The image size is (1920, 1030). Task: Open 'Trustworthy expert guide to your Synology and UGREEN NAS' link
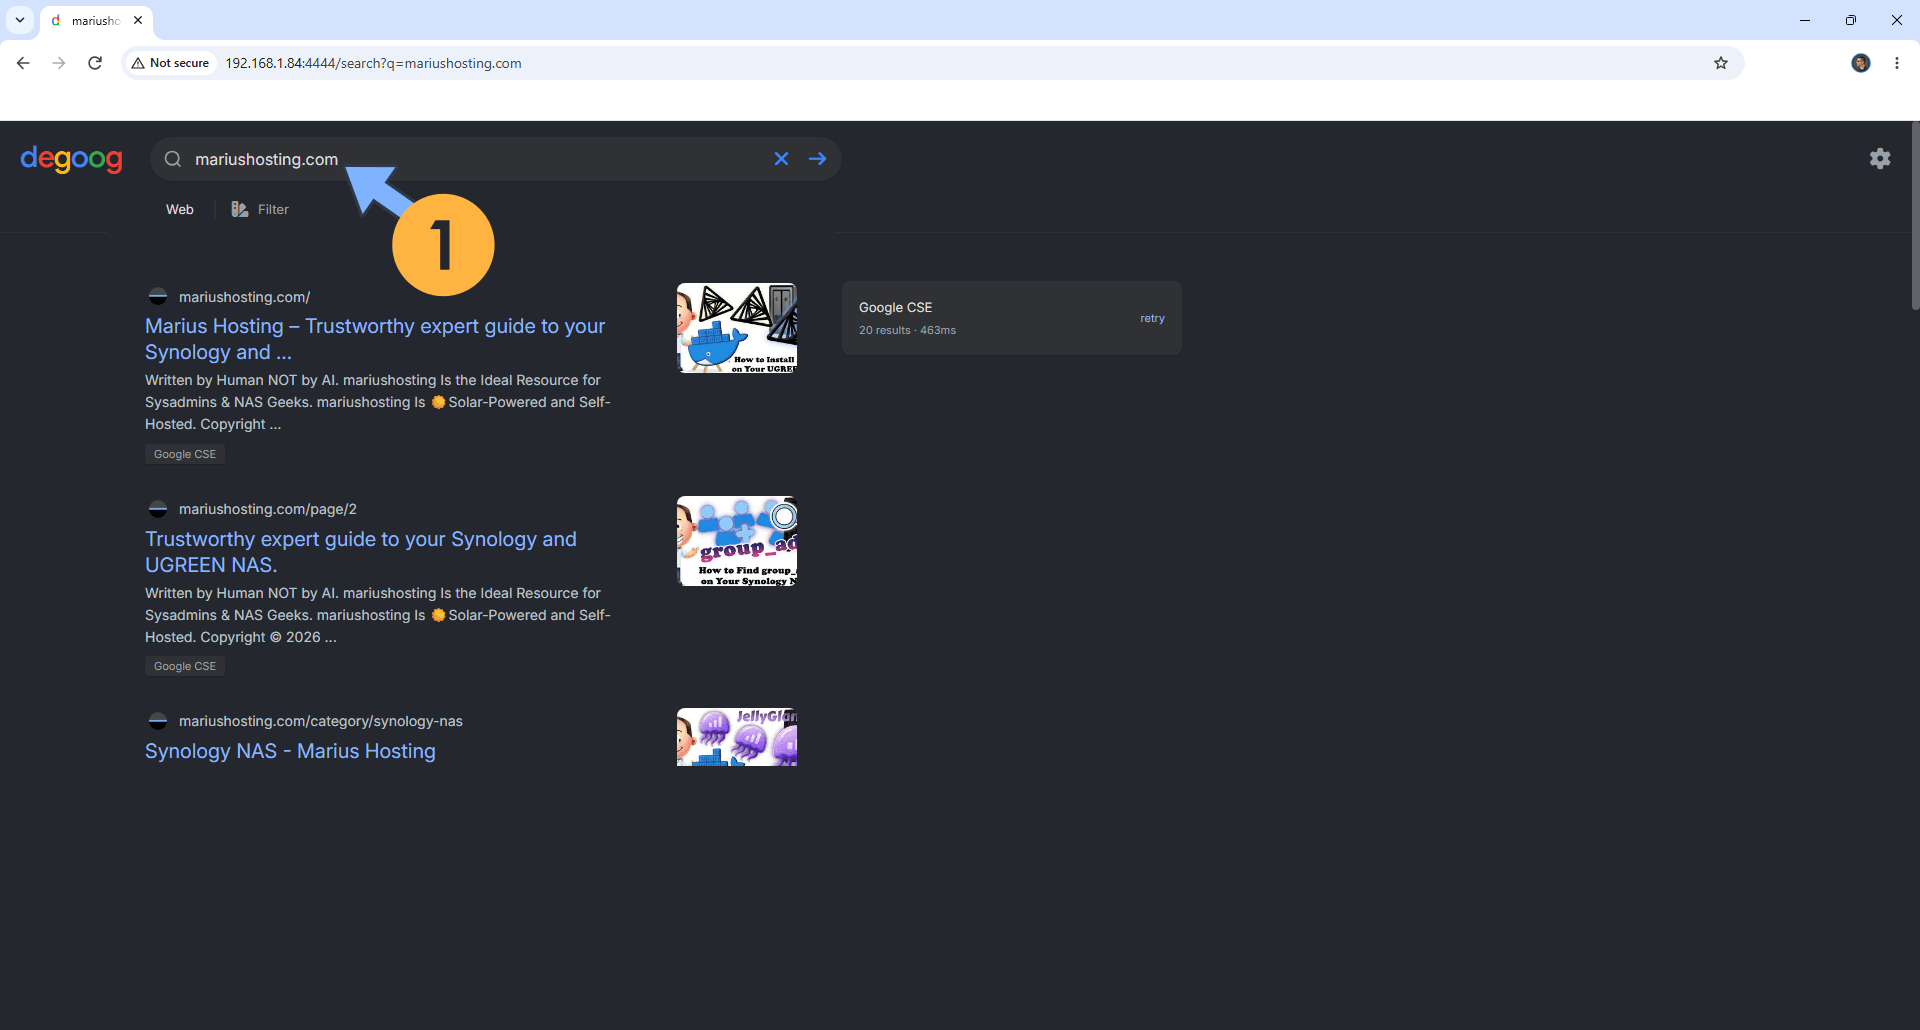point(361,552)
